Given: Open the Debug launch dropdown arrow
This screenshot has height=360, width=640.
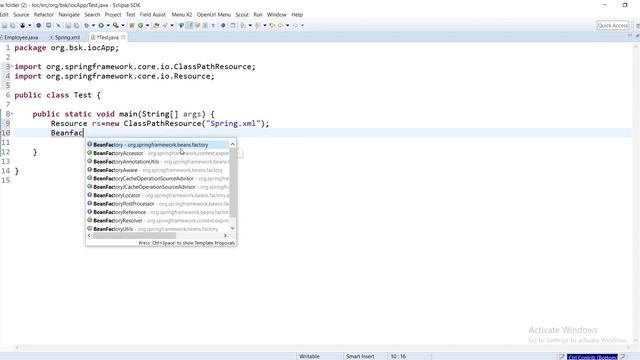Looking at the screenshot, I should [93, 25].
